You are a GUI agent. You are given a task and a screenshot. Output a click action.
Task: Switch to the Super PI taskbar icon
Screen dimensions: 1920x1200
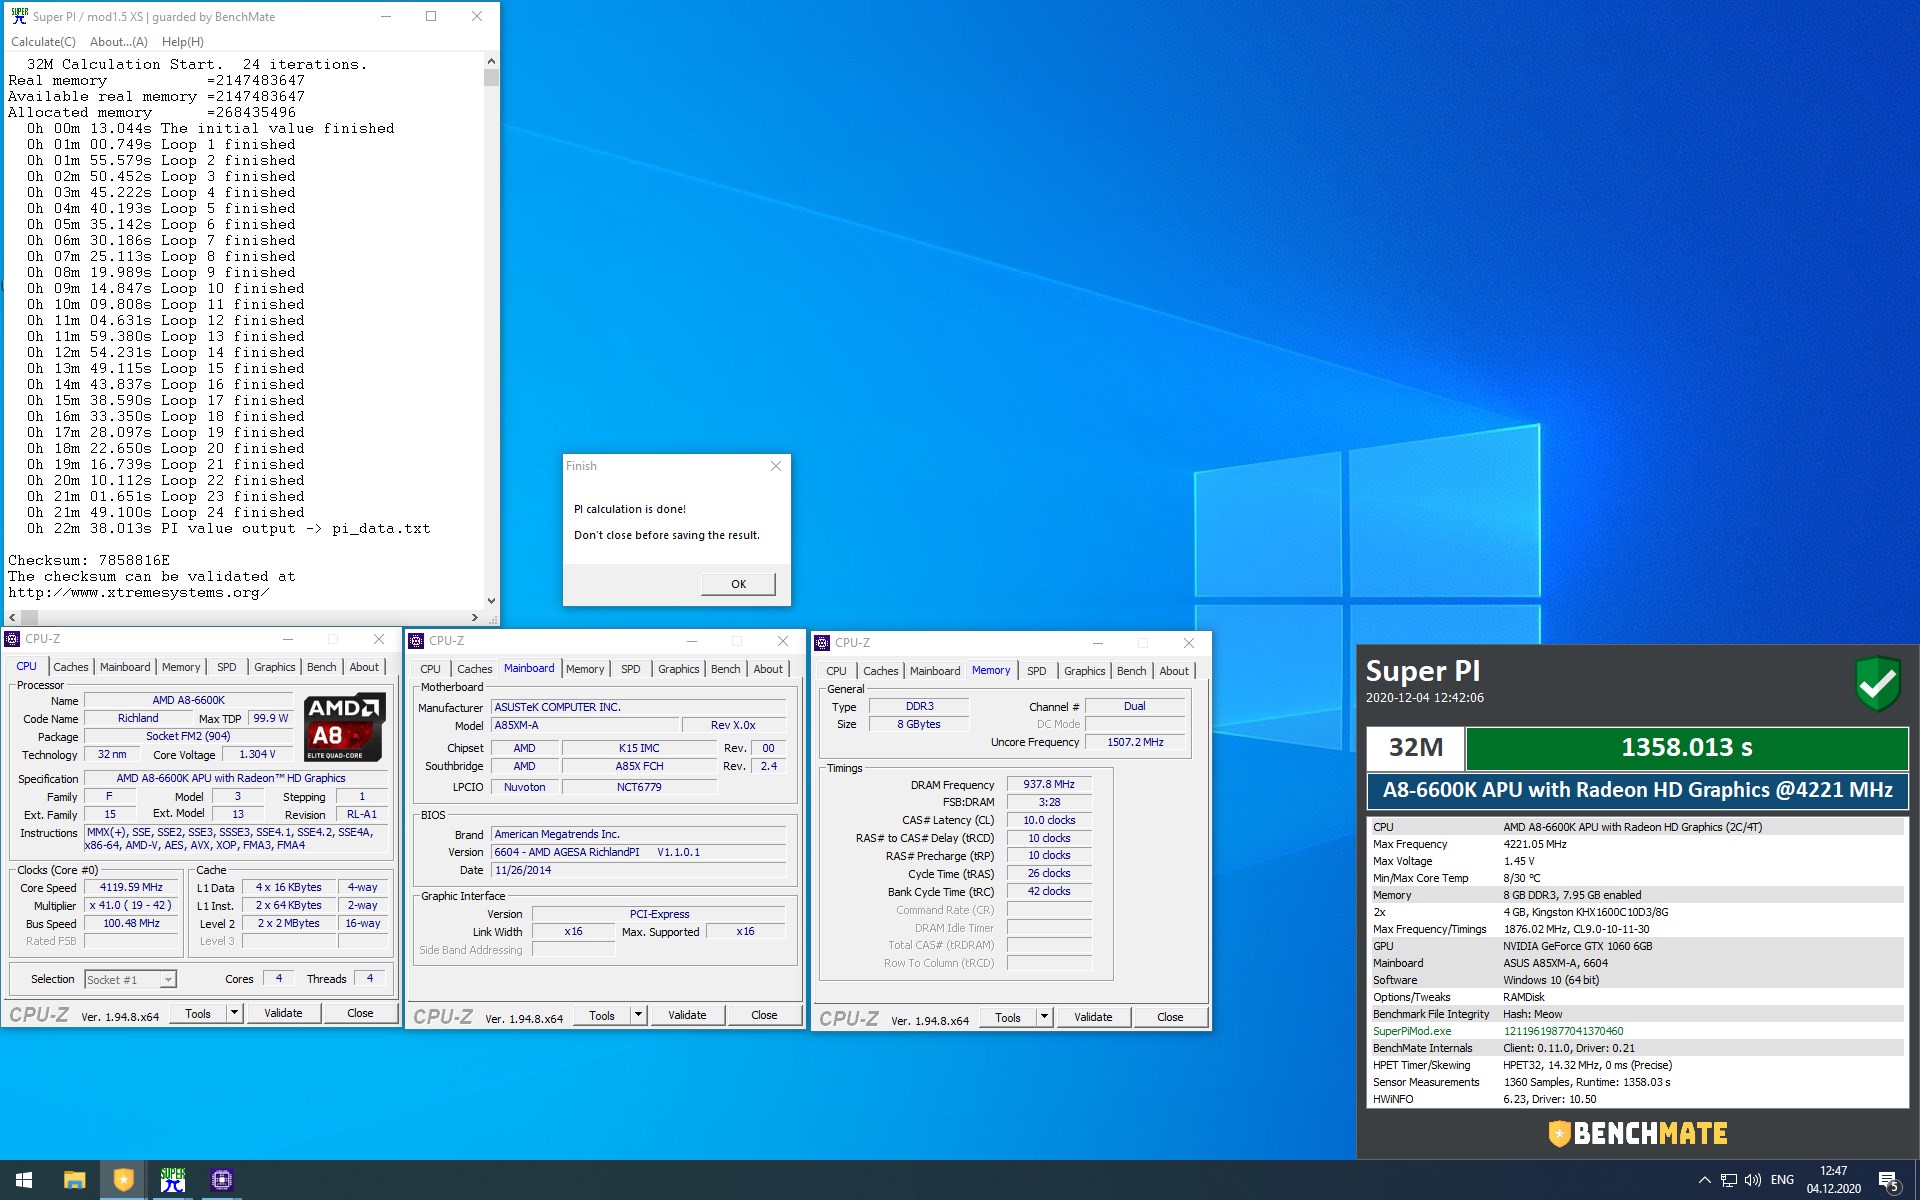173,1180
